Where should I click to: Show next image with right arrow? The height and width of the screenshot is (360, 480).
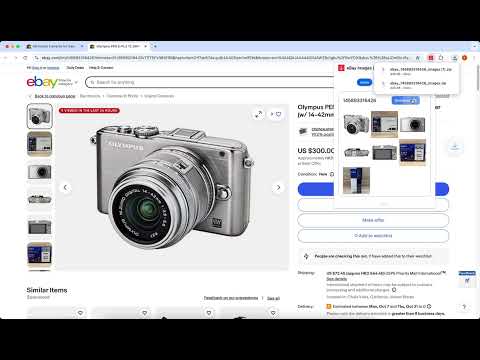point(278,187)
